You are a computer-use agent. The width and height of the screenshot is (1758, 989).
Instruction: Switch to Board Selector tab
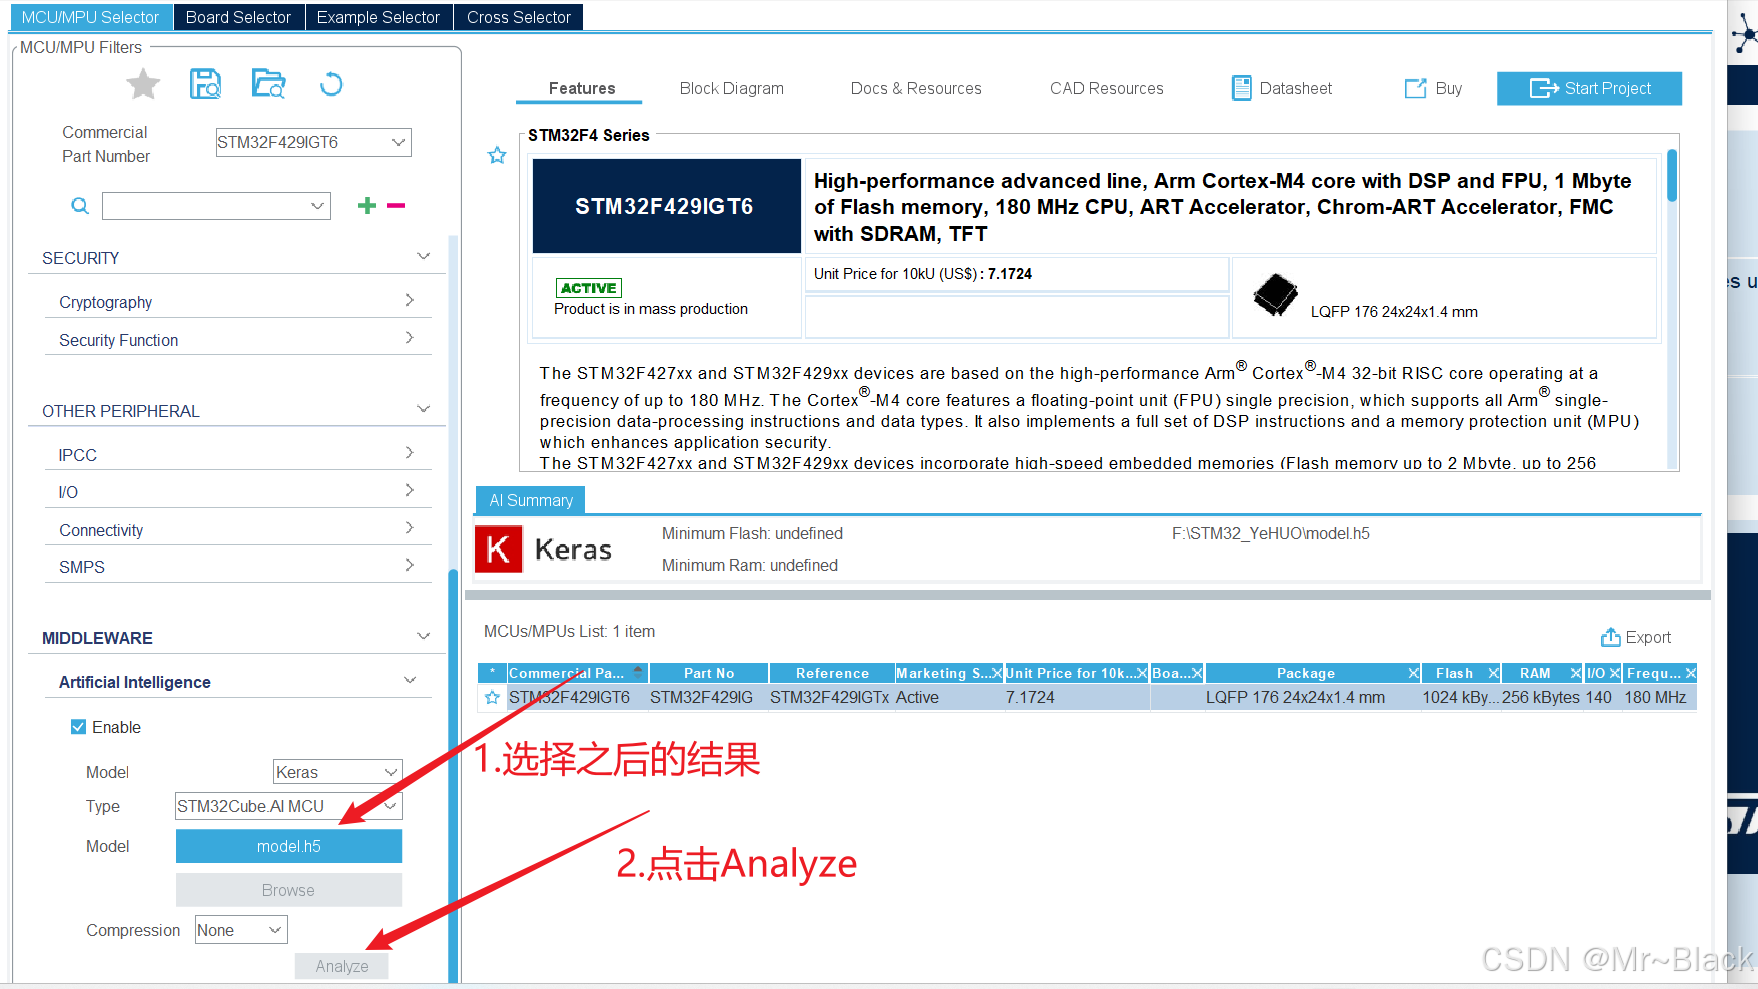click(238, 17)
